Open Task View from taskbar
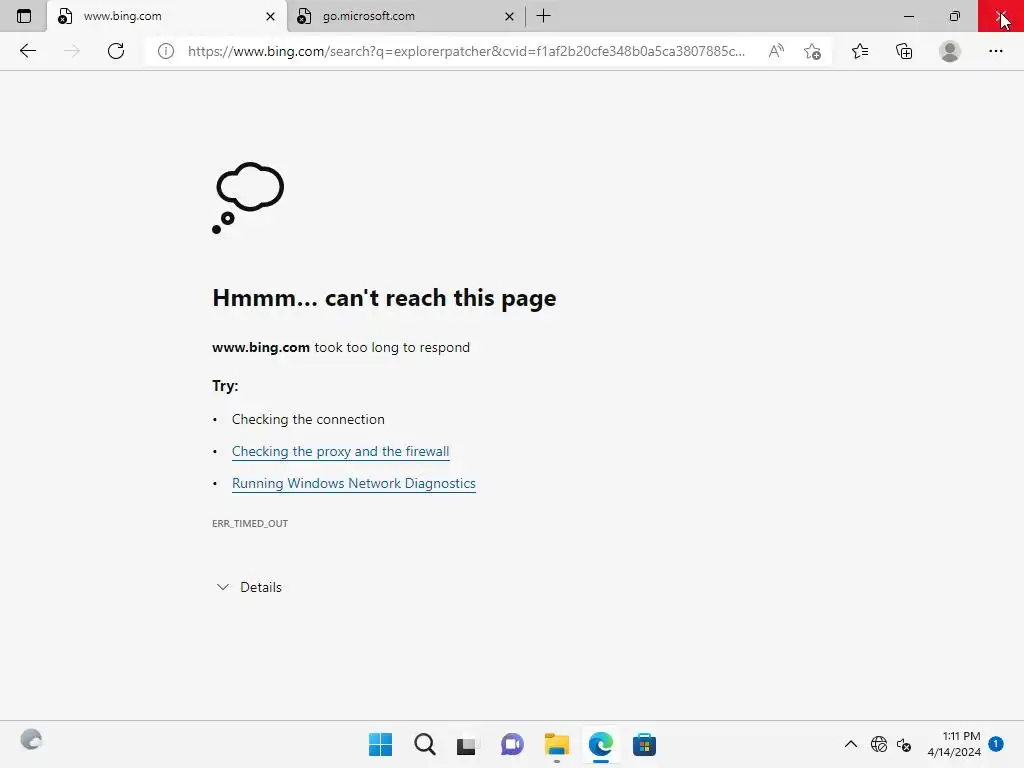The image size is (1024, 768). click(466, 744)
